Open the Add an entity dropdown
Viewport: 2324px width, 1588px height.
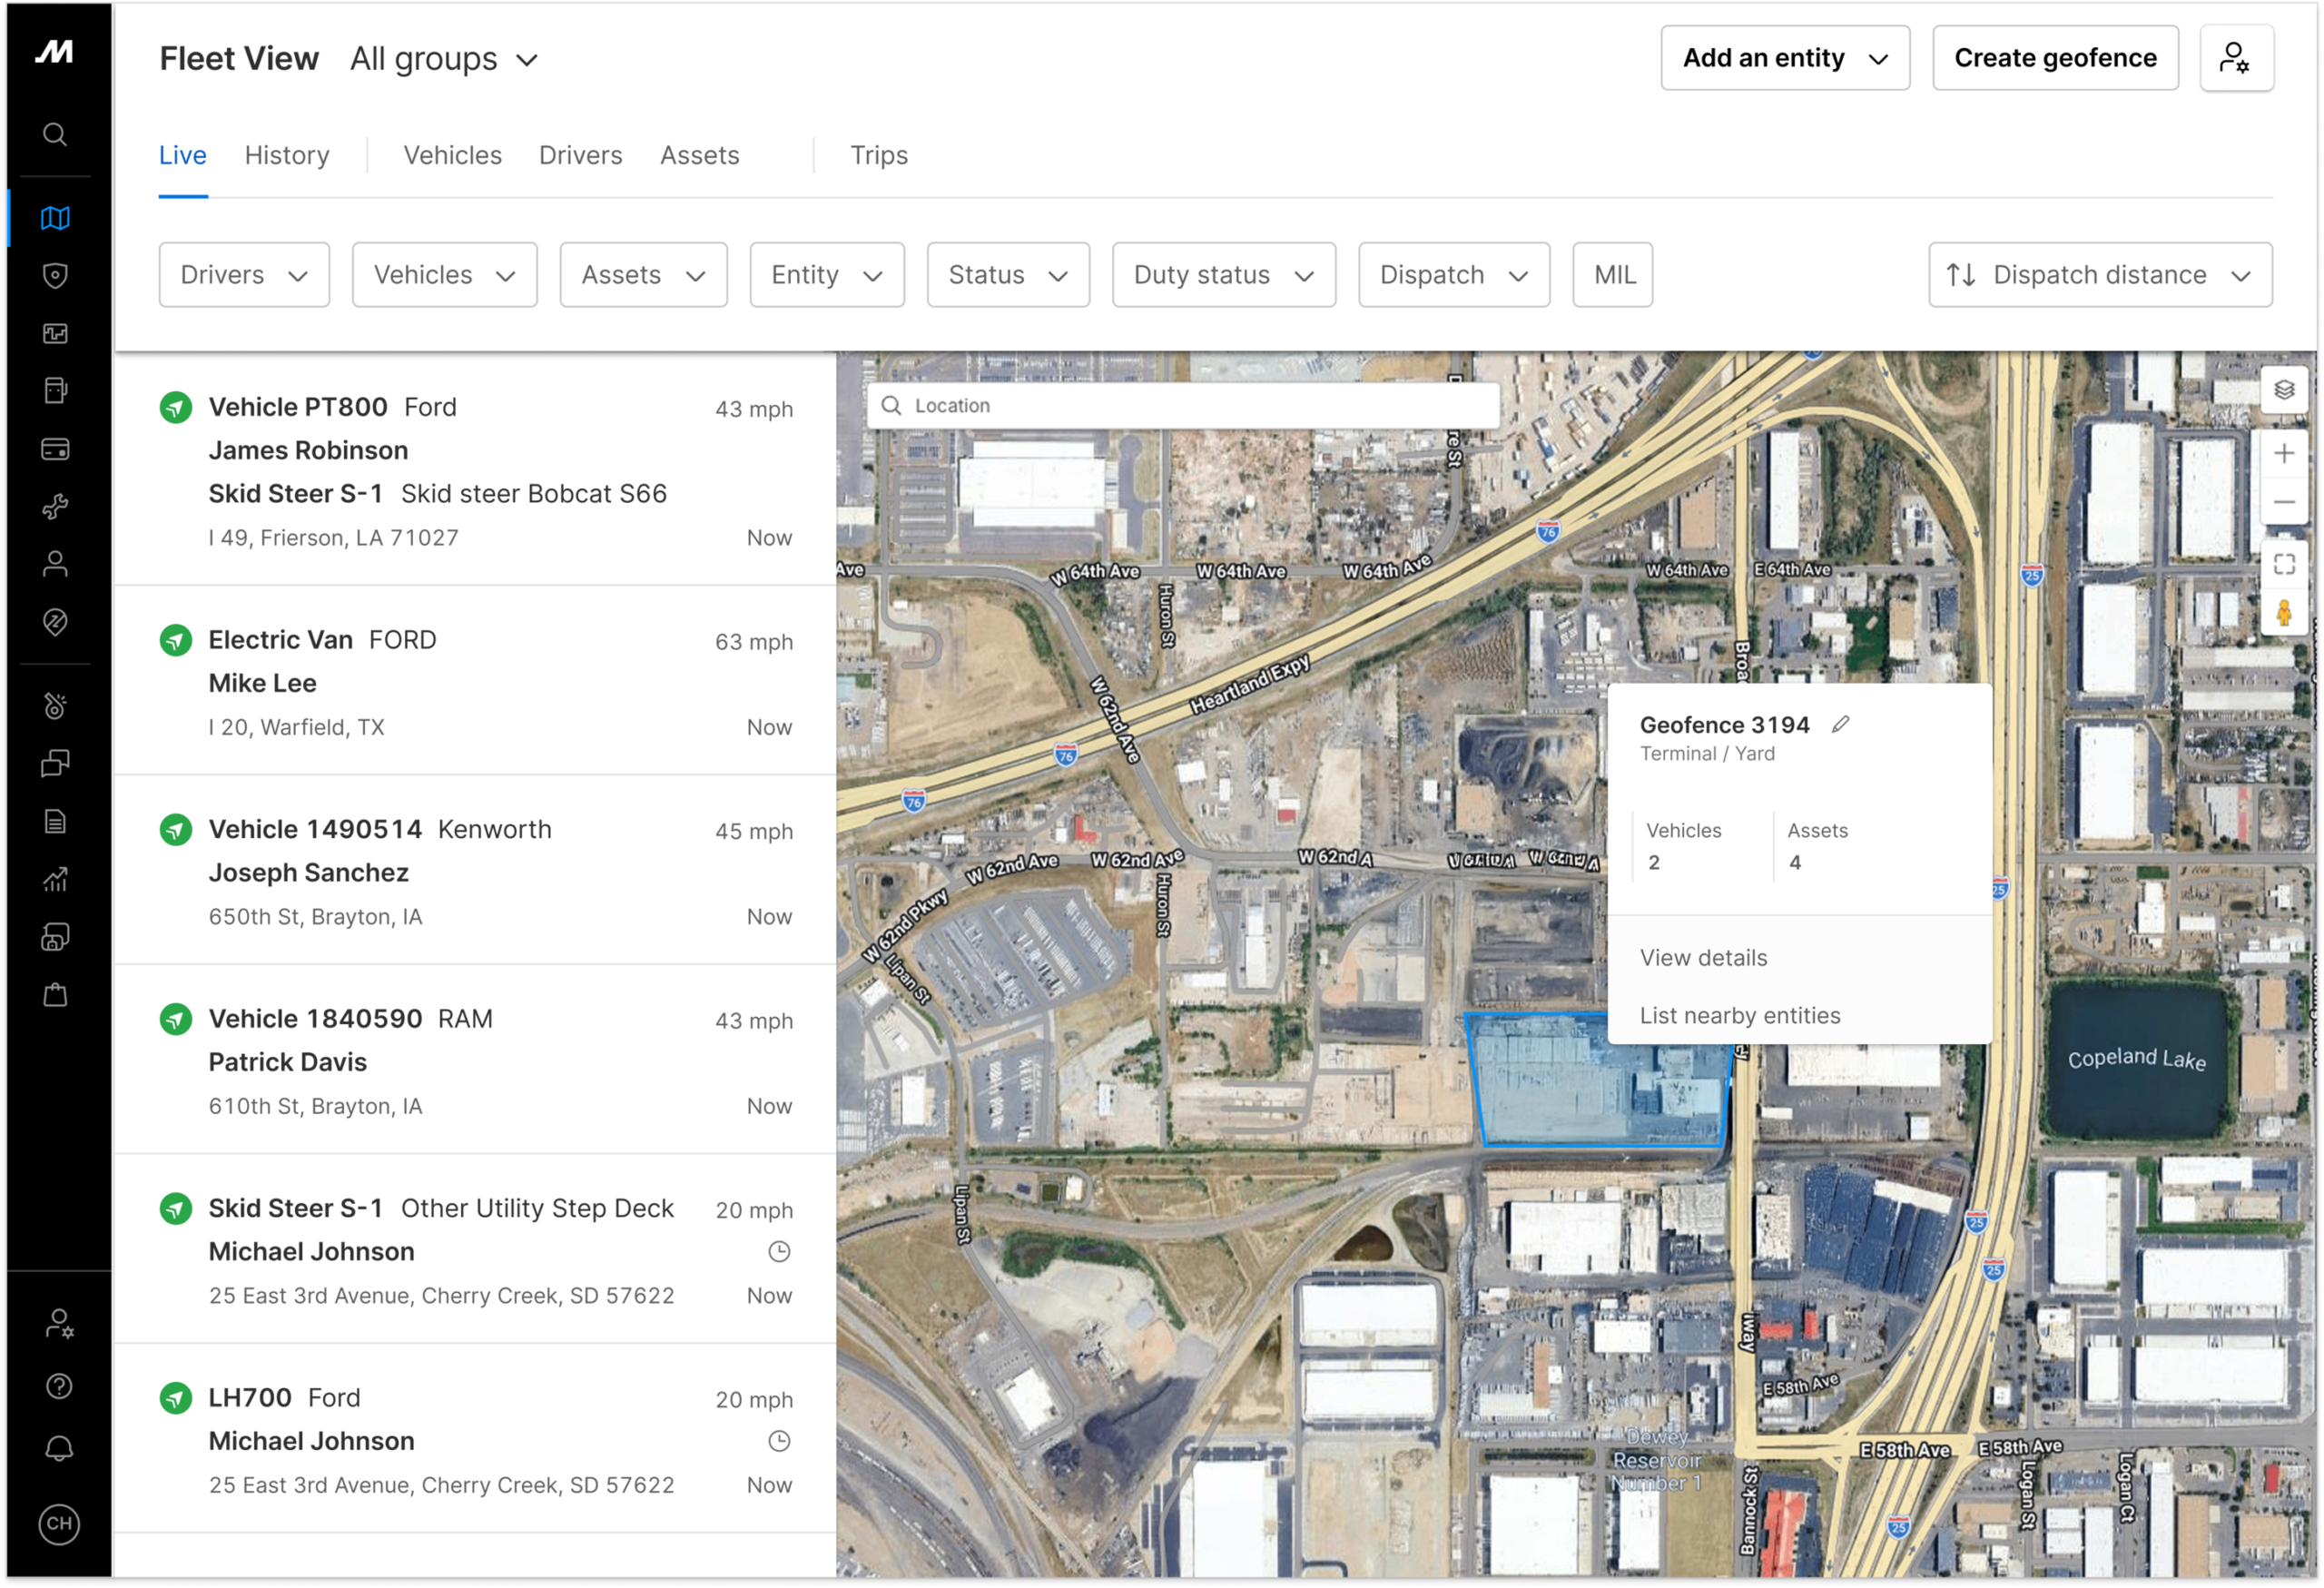1786,57
